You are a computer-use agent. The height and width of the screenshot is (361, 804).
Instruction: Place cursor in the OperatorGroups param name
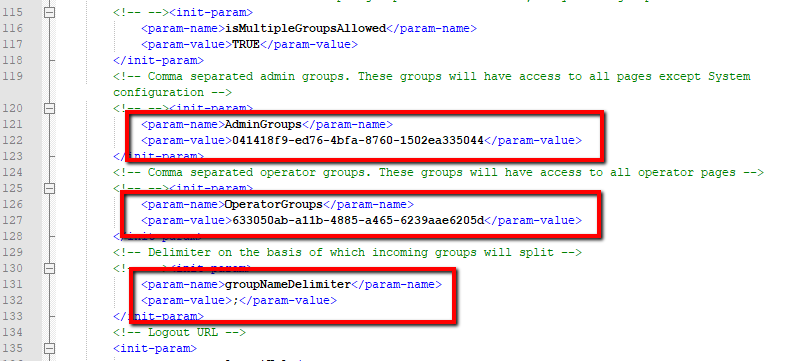[274, 205]
